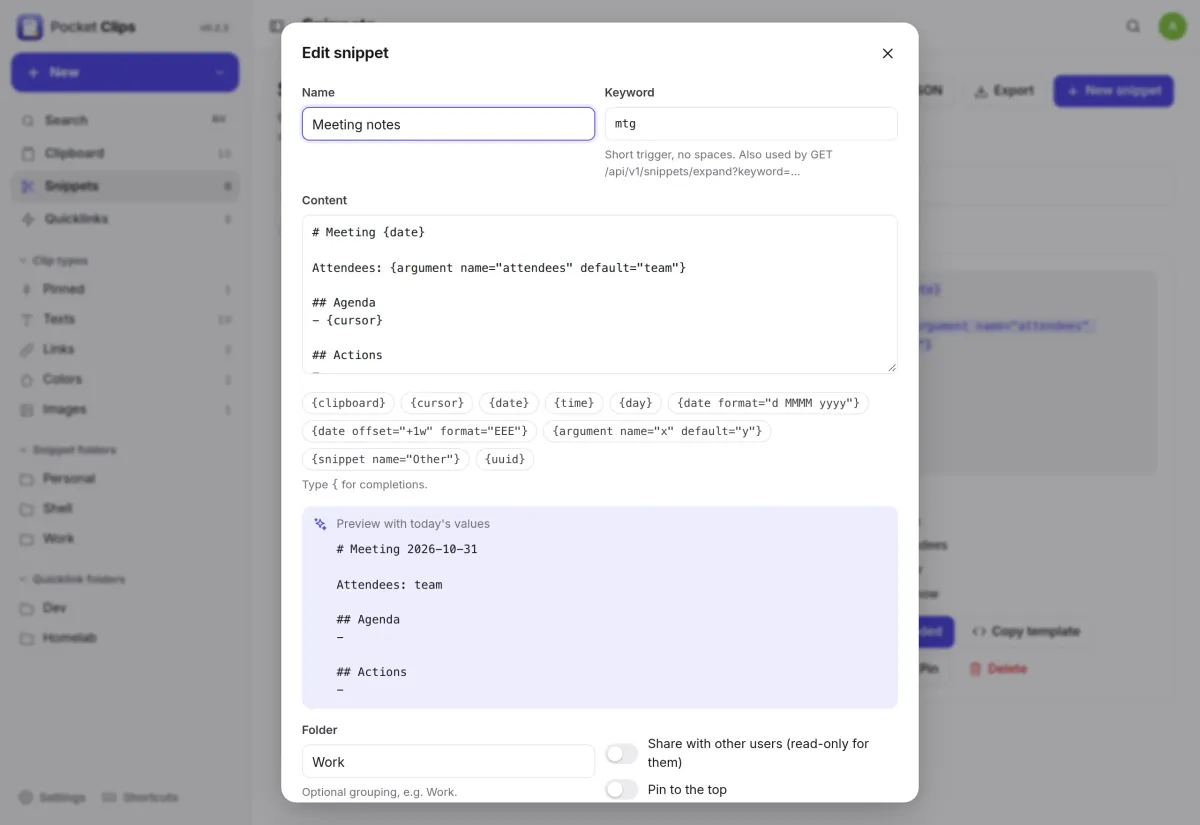Image resolution: width=1200 pixels, height=825 pixels.
Task: Open the Homelab quicklink folder
Action: click(x=125, y=638)
